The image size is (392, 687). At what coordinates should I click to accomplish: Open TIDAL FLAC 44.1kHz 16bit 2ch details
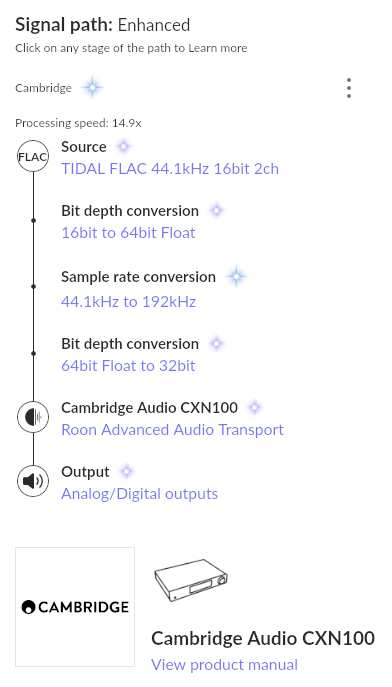coord(170,169)
